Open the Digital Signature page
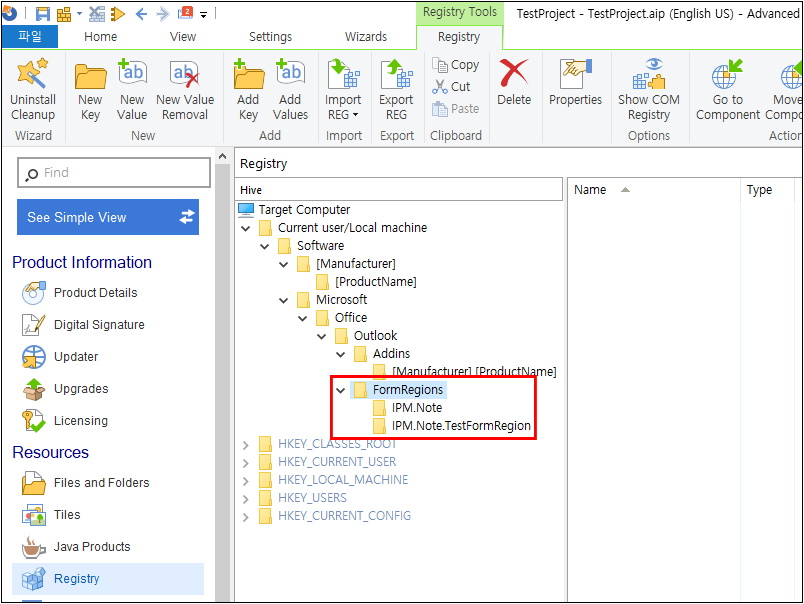 pos(99,325)
